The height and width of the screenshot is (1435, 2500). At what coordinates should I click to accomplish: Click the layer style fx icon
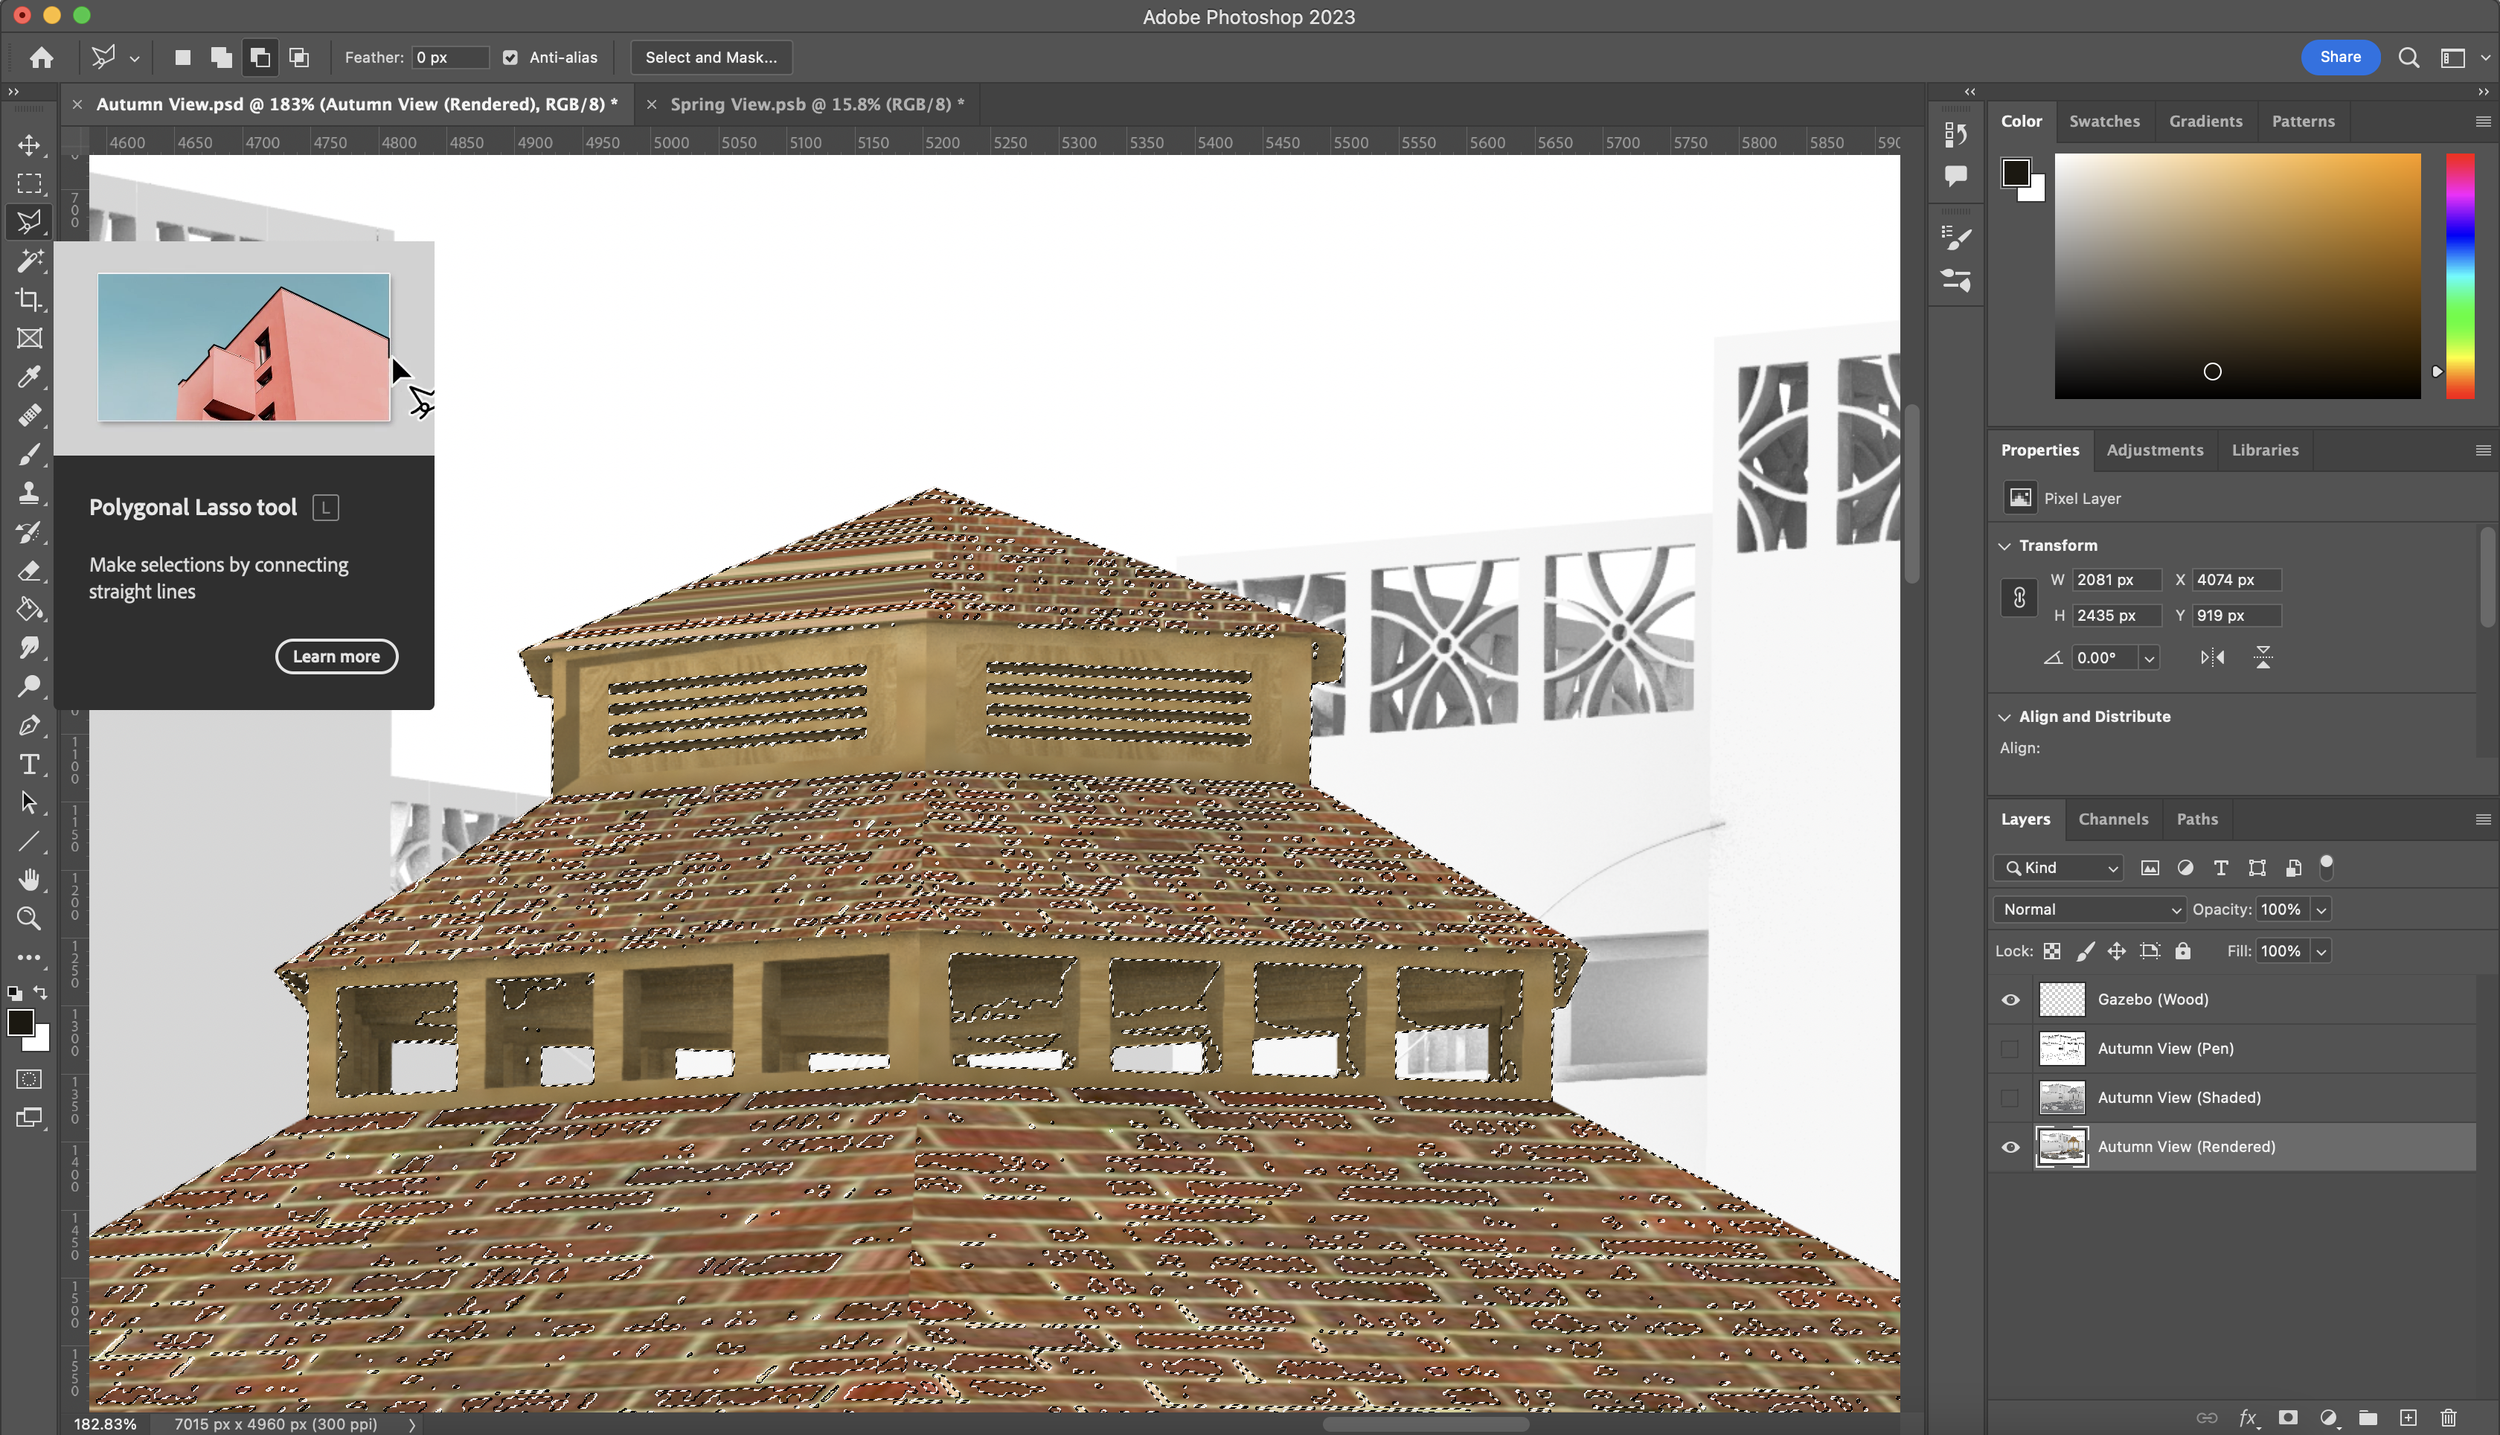2248,1417
